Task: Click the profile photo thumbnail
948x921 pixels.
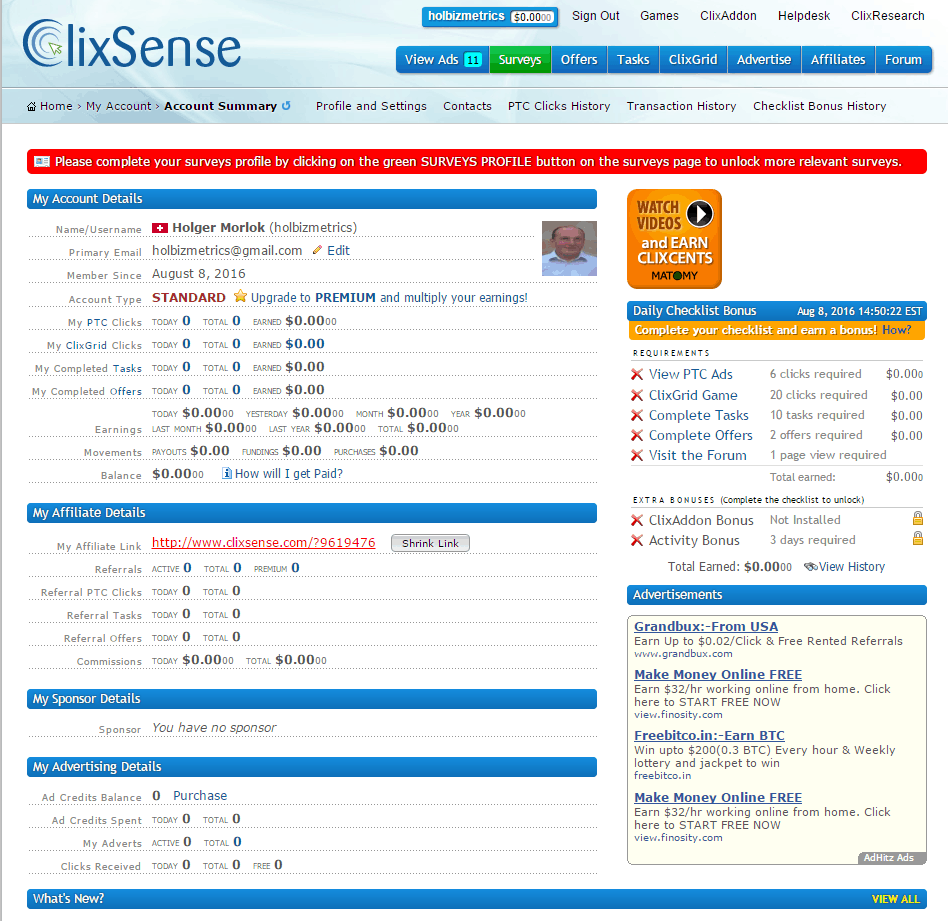Action: pyautogui.click(x=569, y=249)
